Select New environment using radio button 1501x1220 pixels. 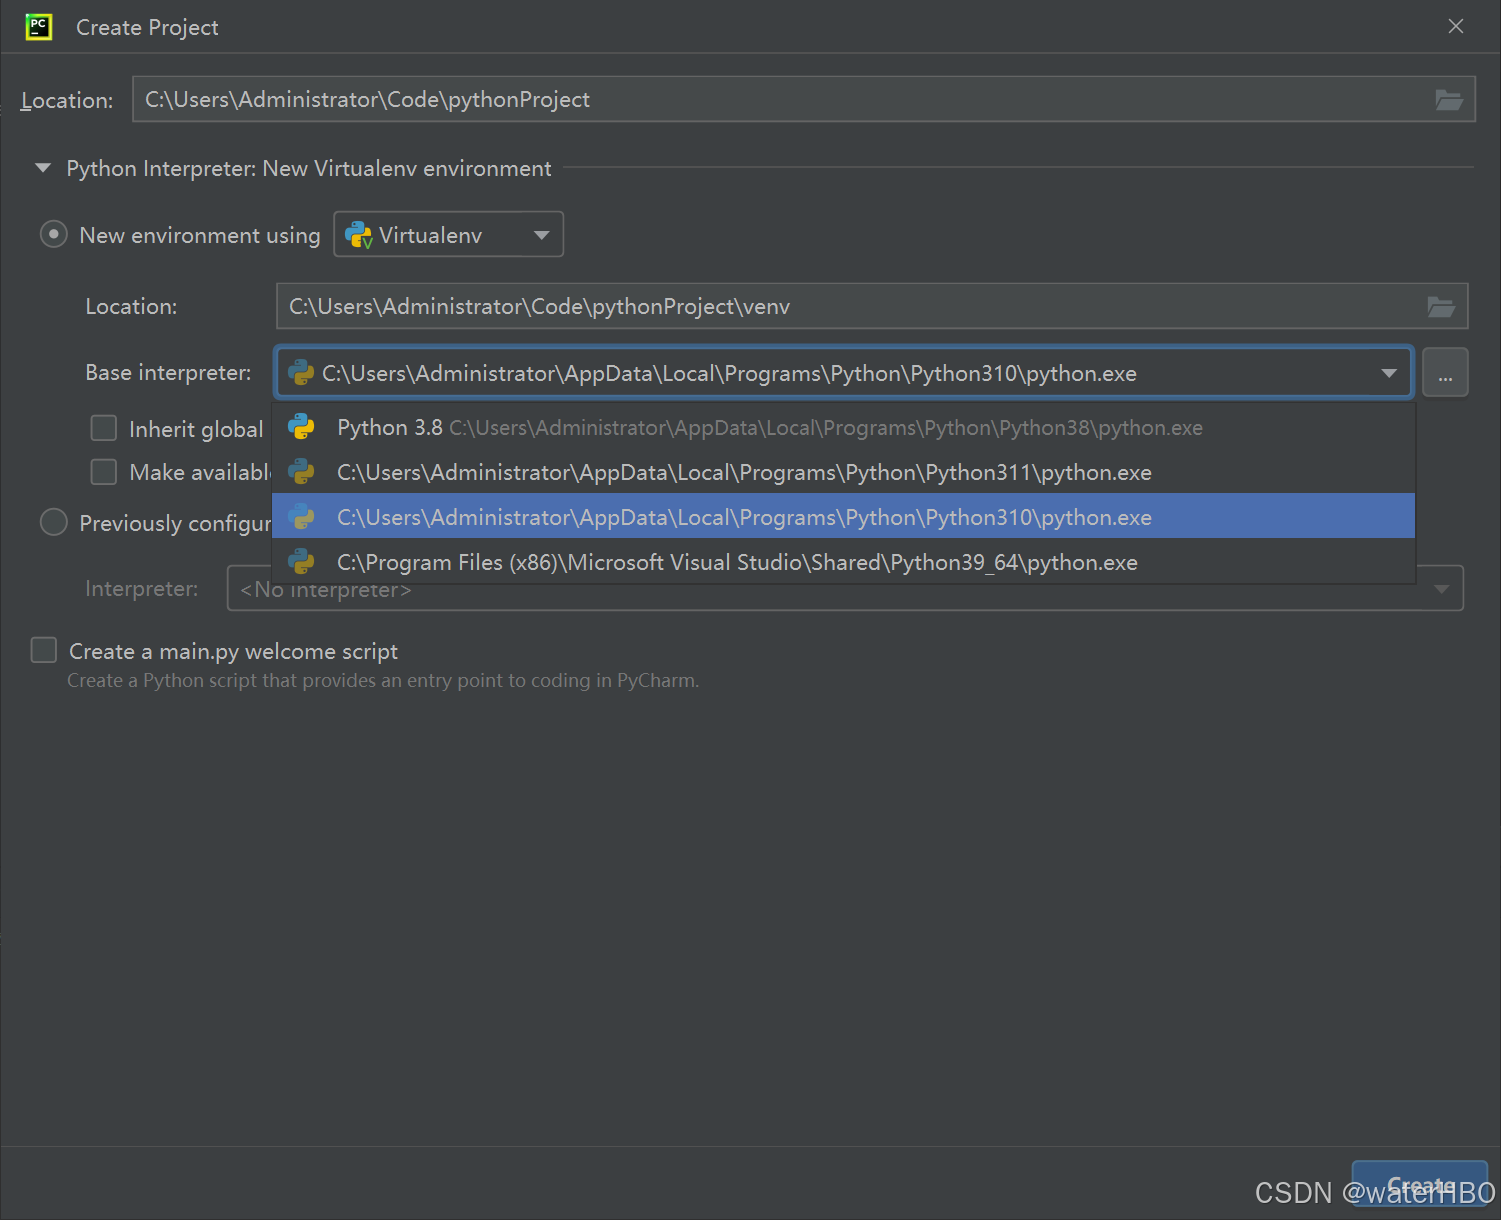53,234
